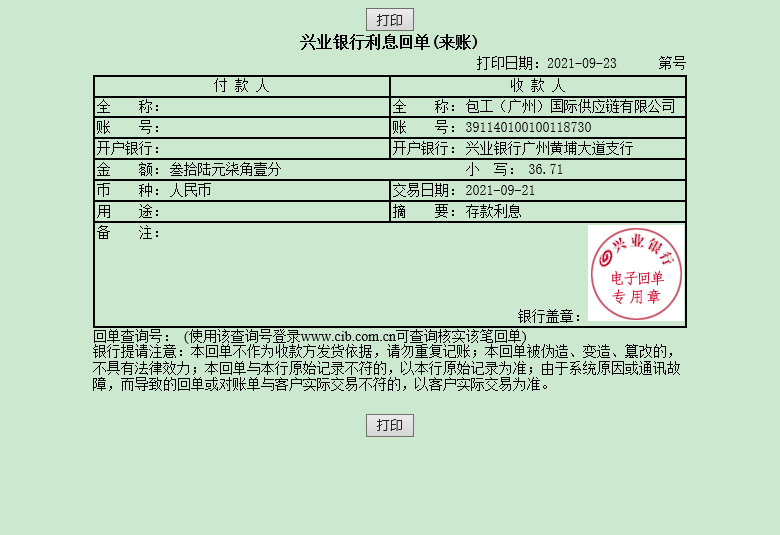Select bank 兴业银行广州黄埔大道支行
The width and height of the screenshot is (780, 535).
pyautogui.click(x=549, y=148)
